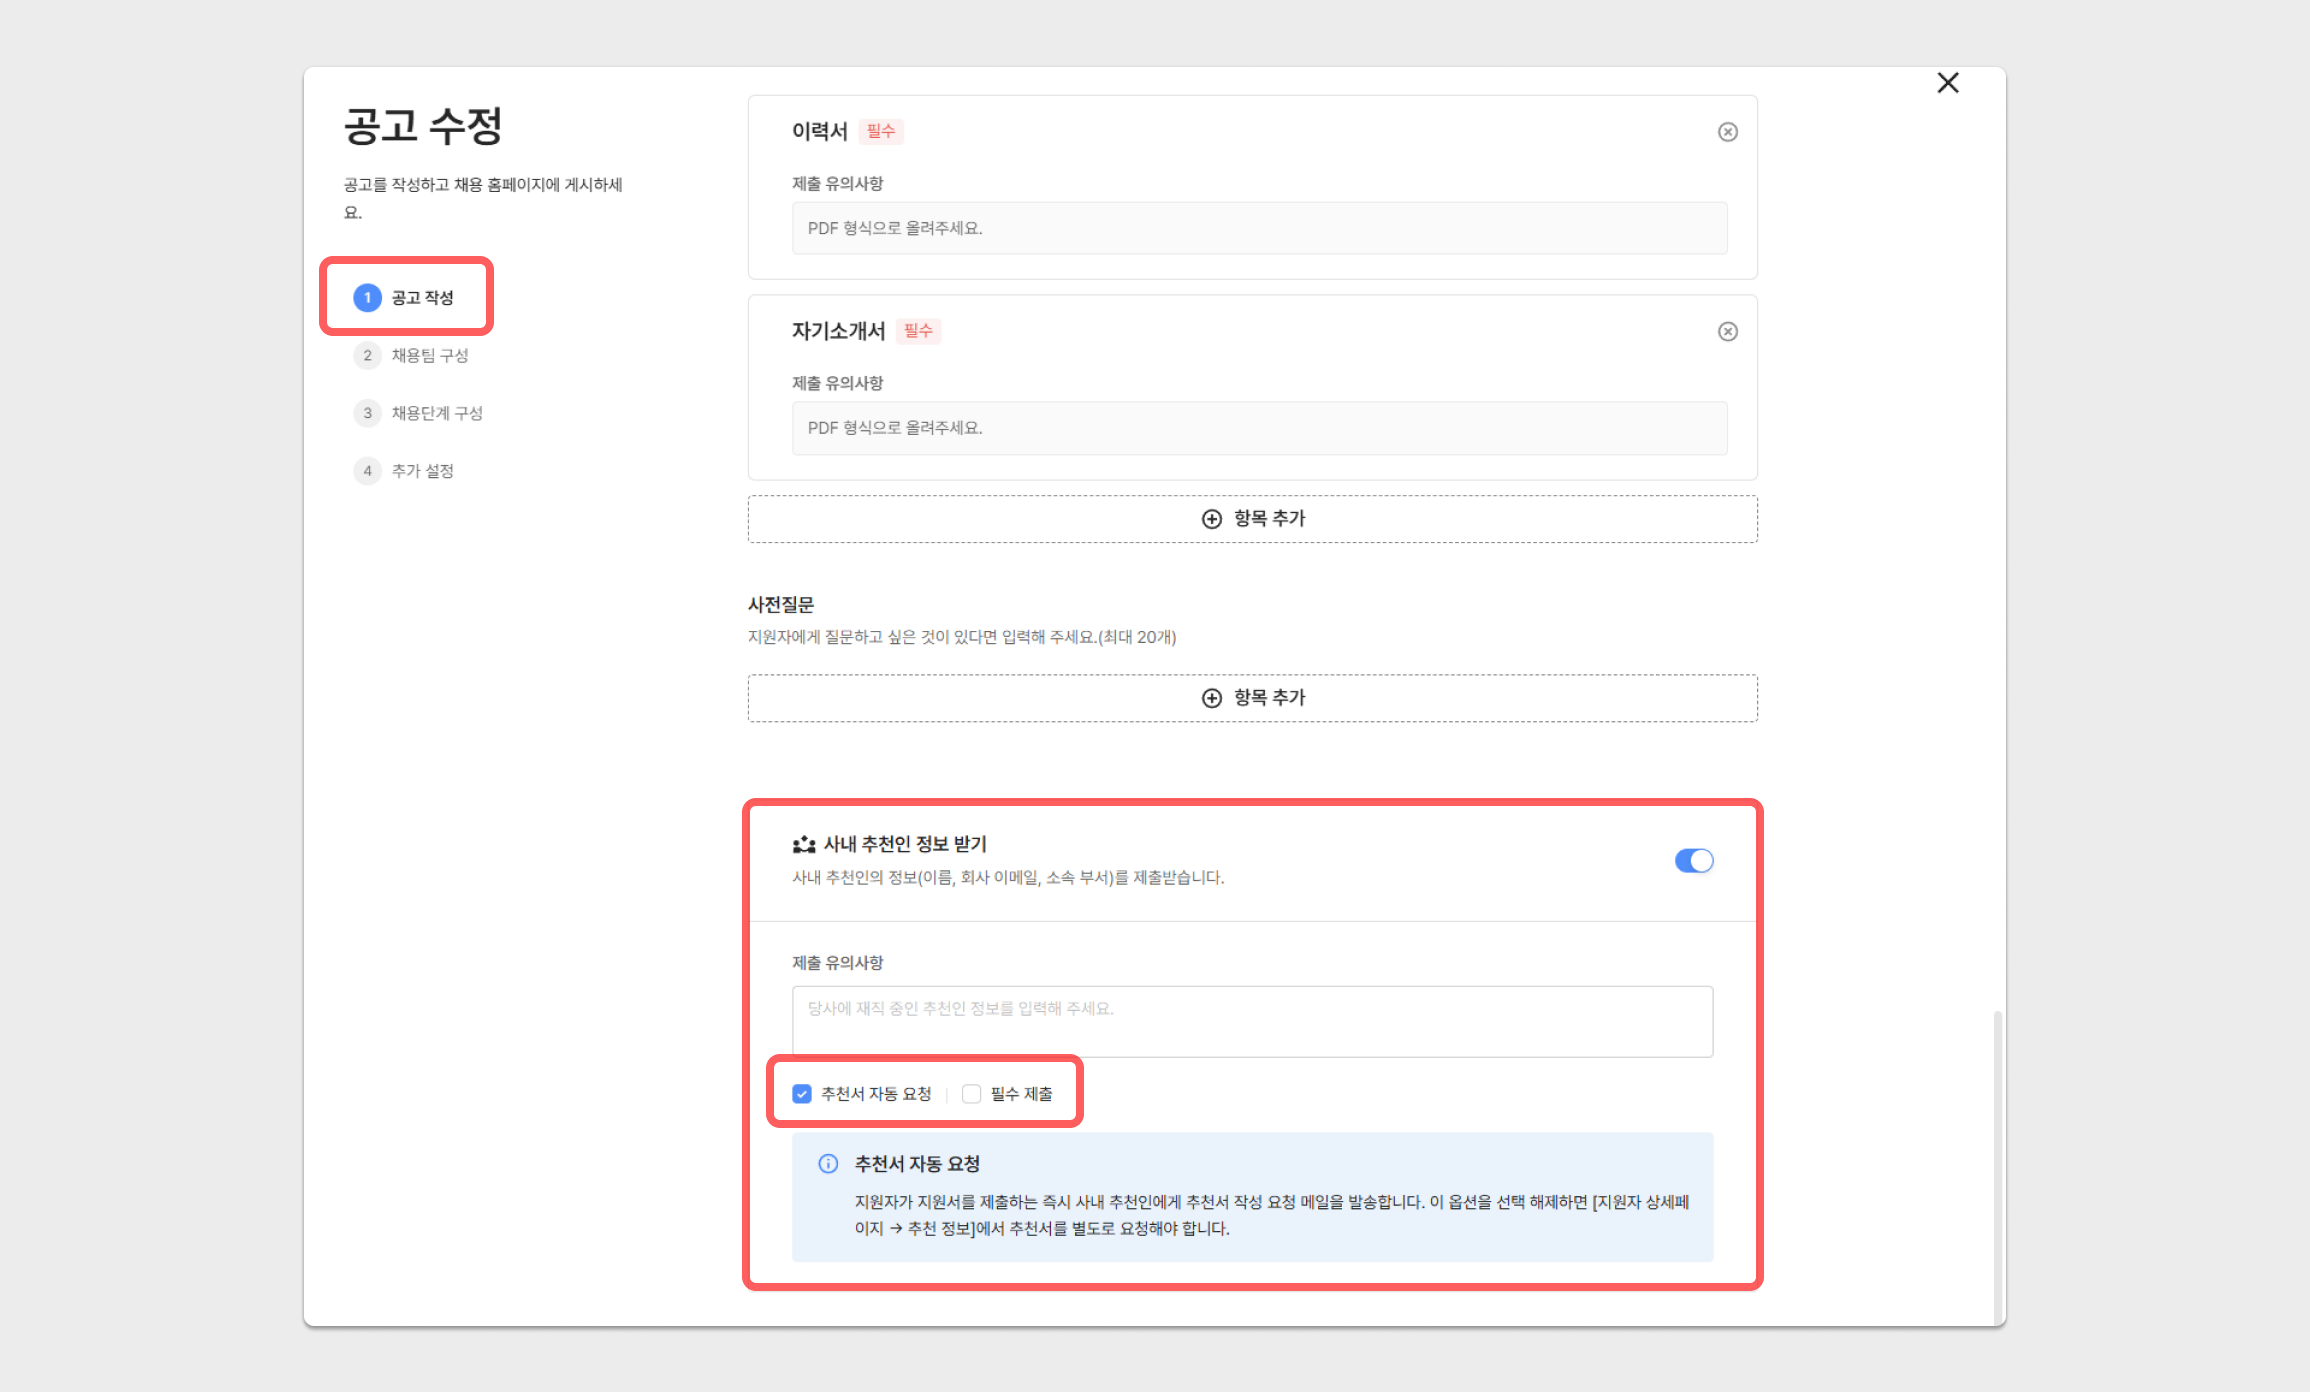This screenshot has width=2310, height=1392.
Task: Close the 공고 수정 dialog
Action: pos(1947,83)
